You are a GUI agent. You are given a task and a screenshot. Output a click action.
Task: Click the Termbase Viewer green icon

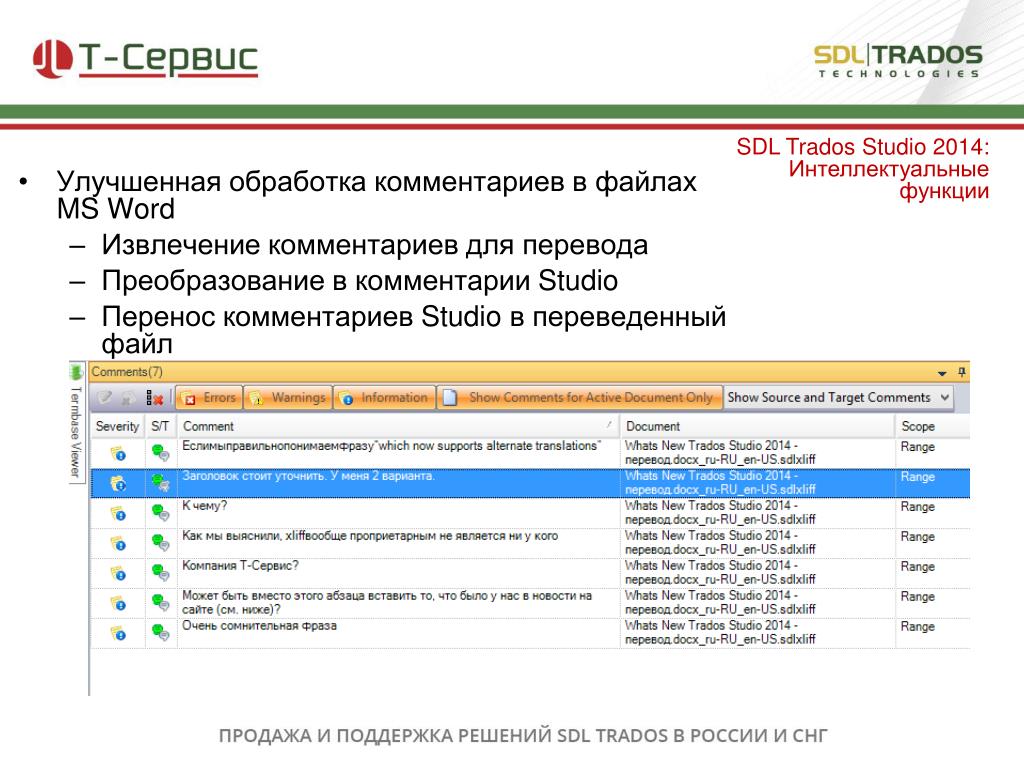pyautogui.click(x=76, y=372)
